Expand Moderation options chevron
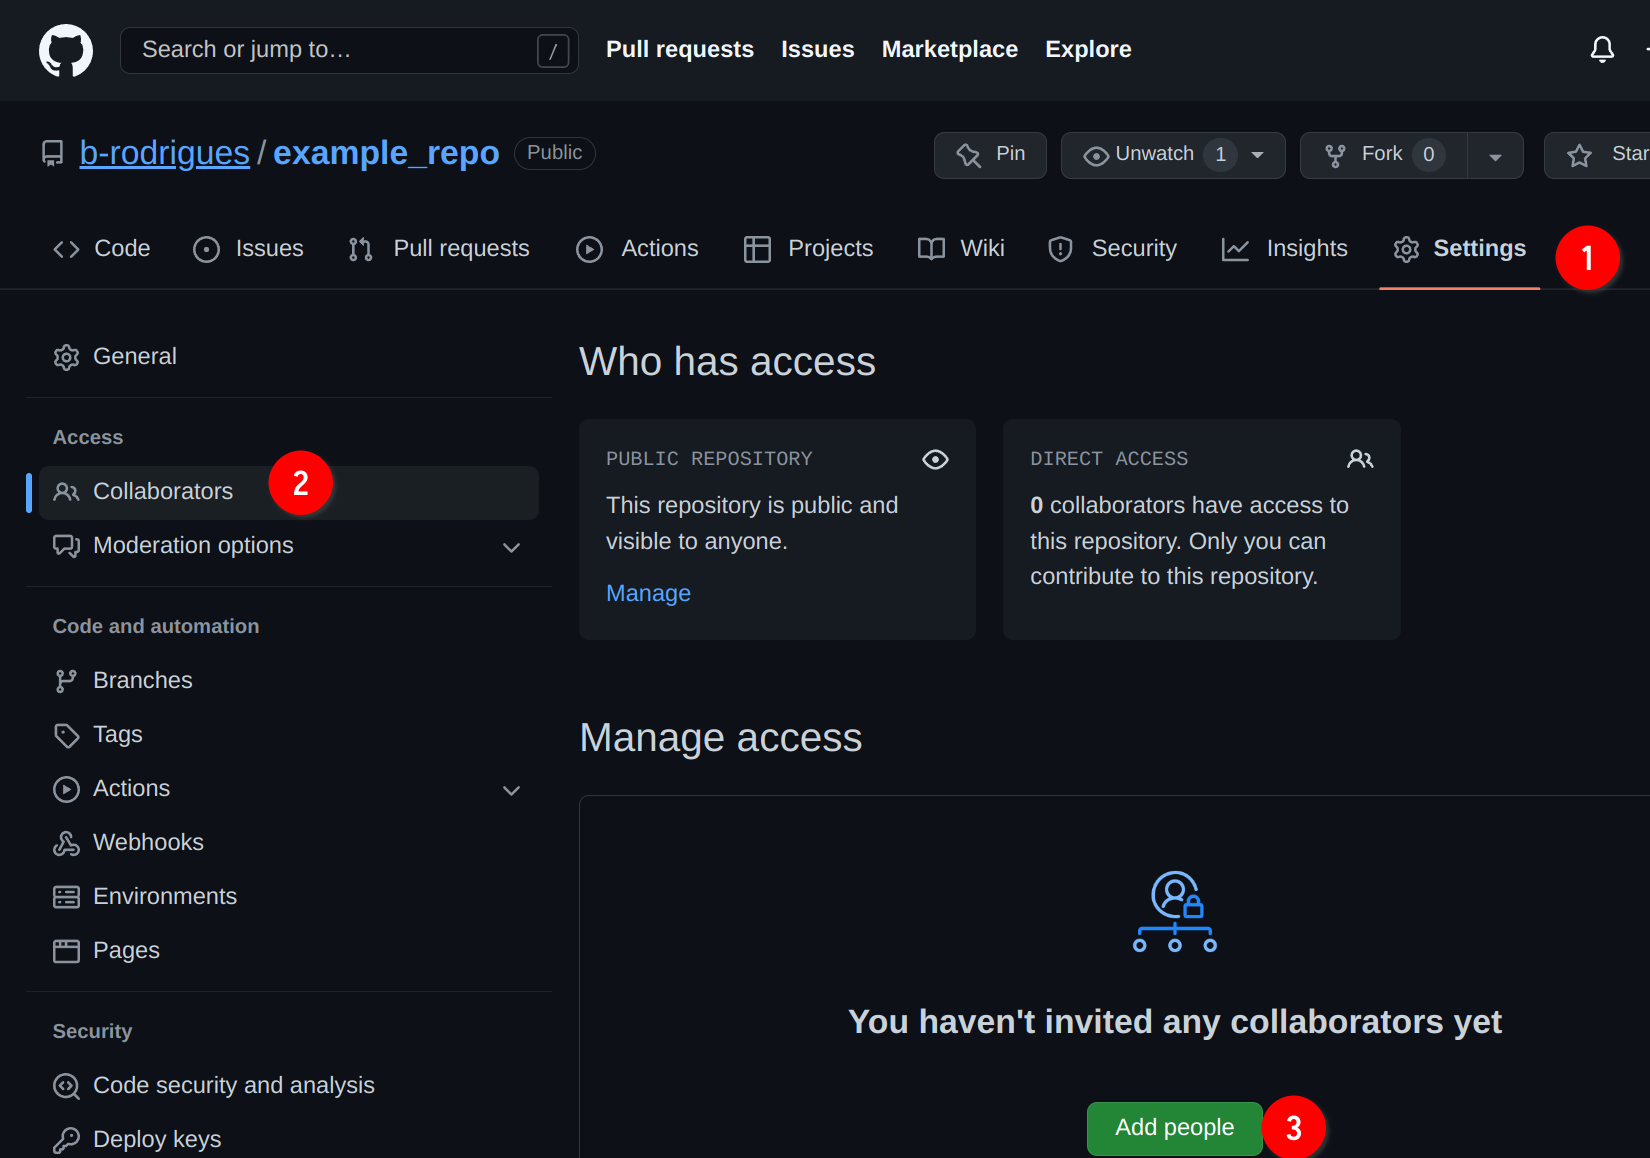The height and width of the screenshot is (1158, 1650). (511, 547)
